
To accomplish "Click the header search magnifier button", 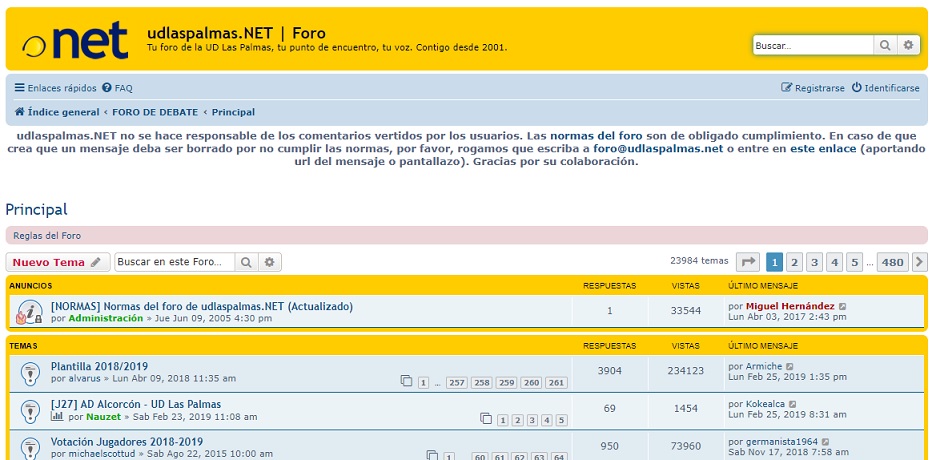I will 885,45.
